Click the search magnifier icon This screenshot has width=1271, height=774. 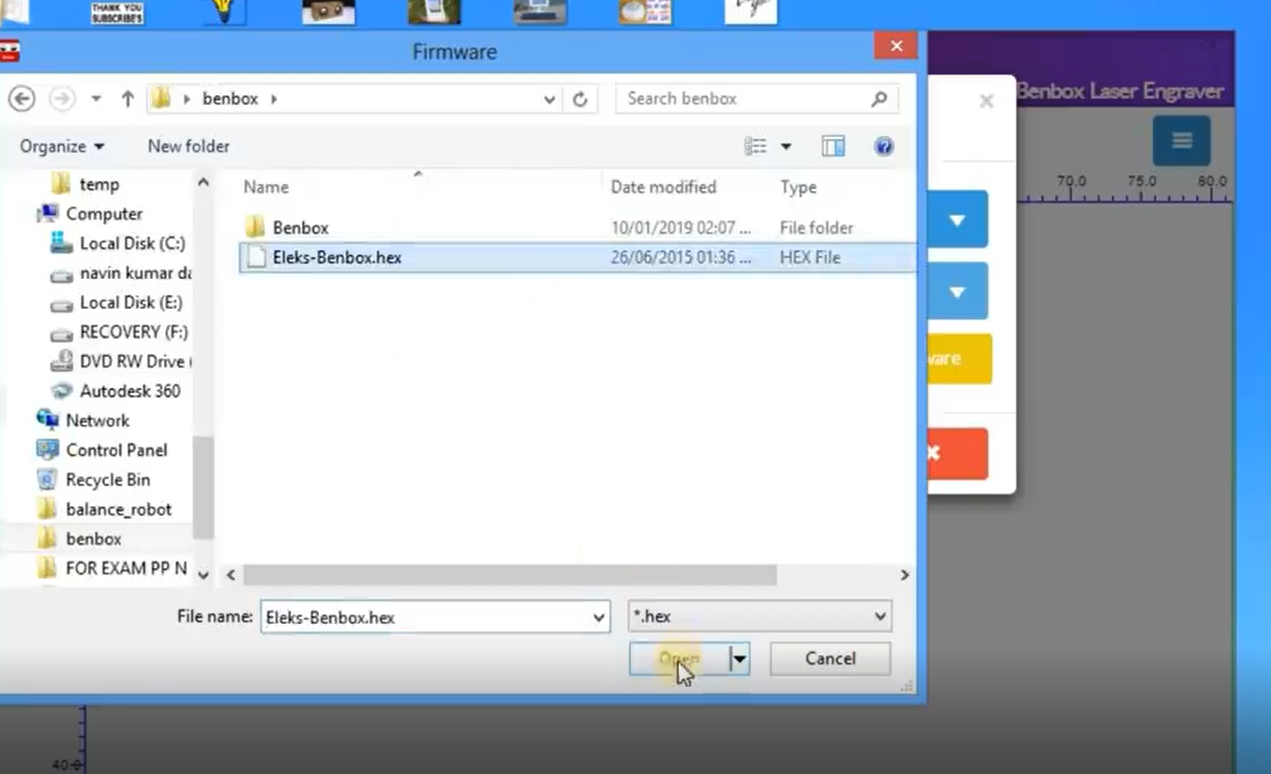pos(879,99)
